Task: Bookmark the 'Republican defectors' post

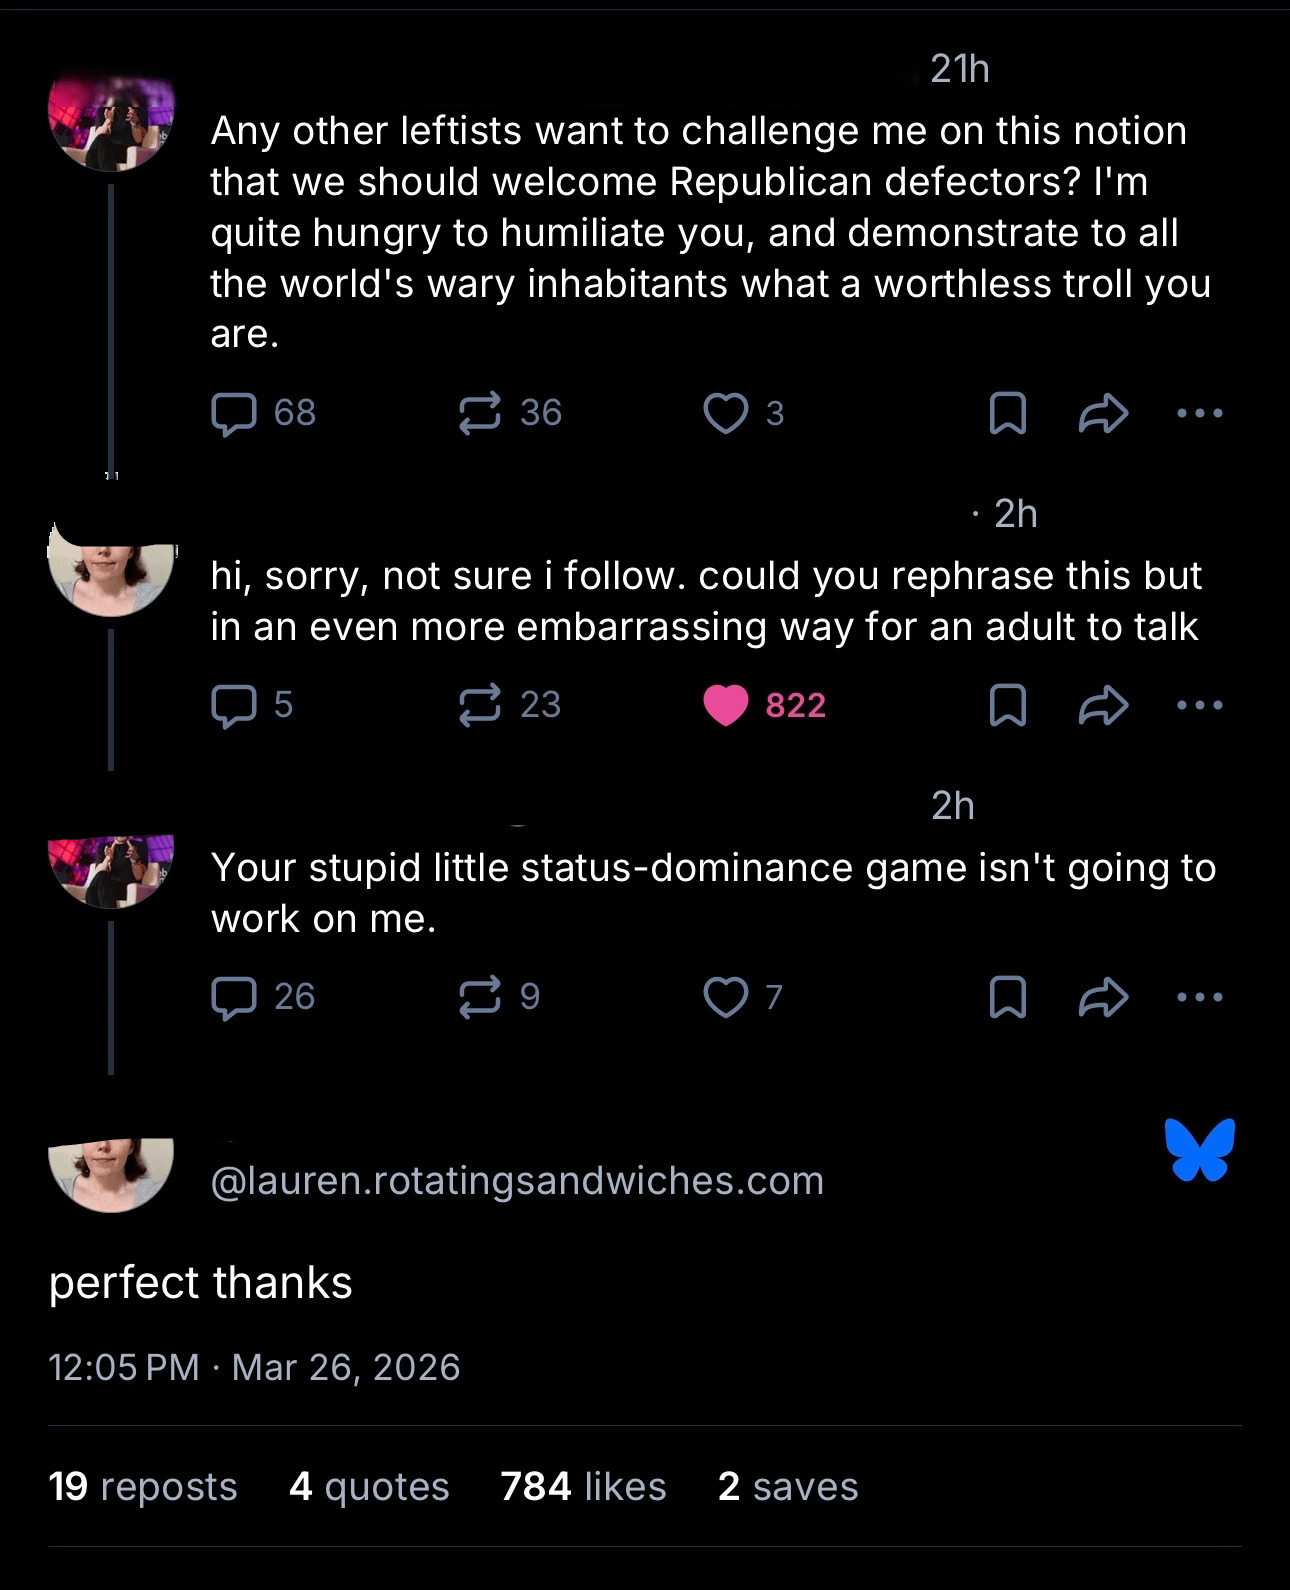Action: point(1007,413)
